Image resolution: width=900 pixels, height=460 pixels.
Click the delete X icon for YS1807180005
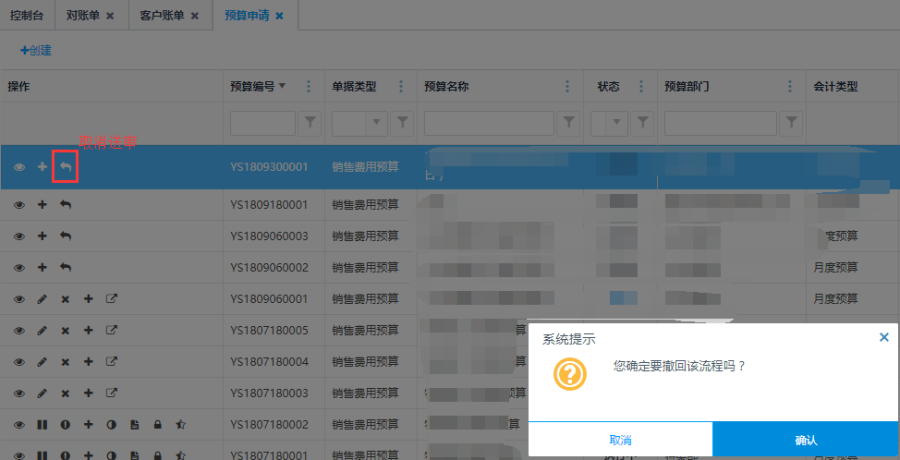65,330
